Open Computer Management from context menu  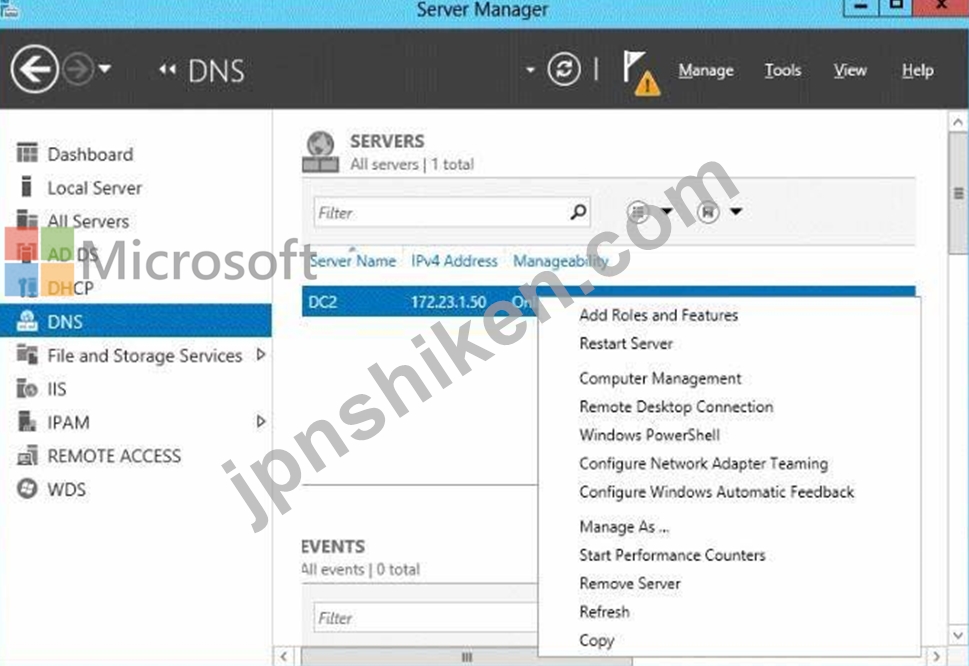click(x=661, y=379)
